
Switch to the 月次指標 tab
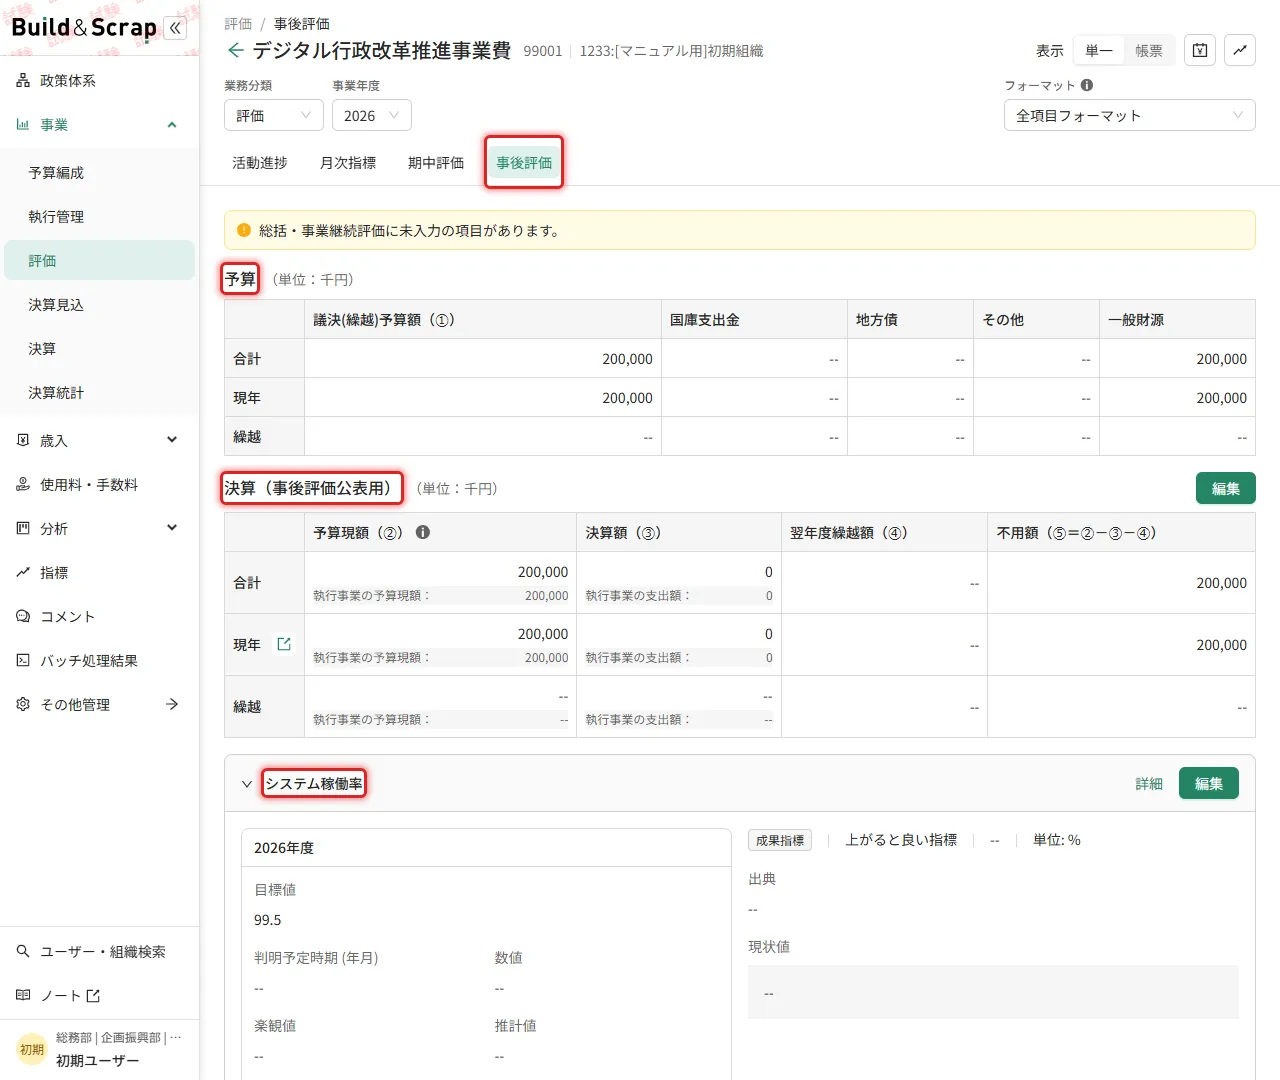click(348, 162)
